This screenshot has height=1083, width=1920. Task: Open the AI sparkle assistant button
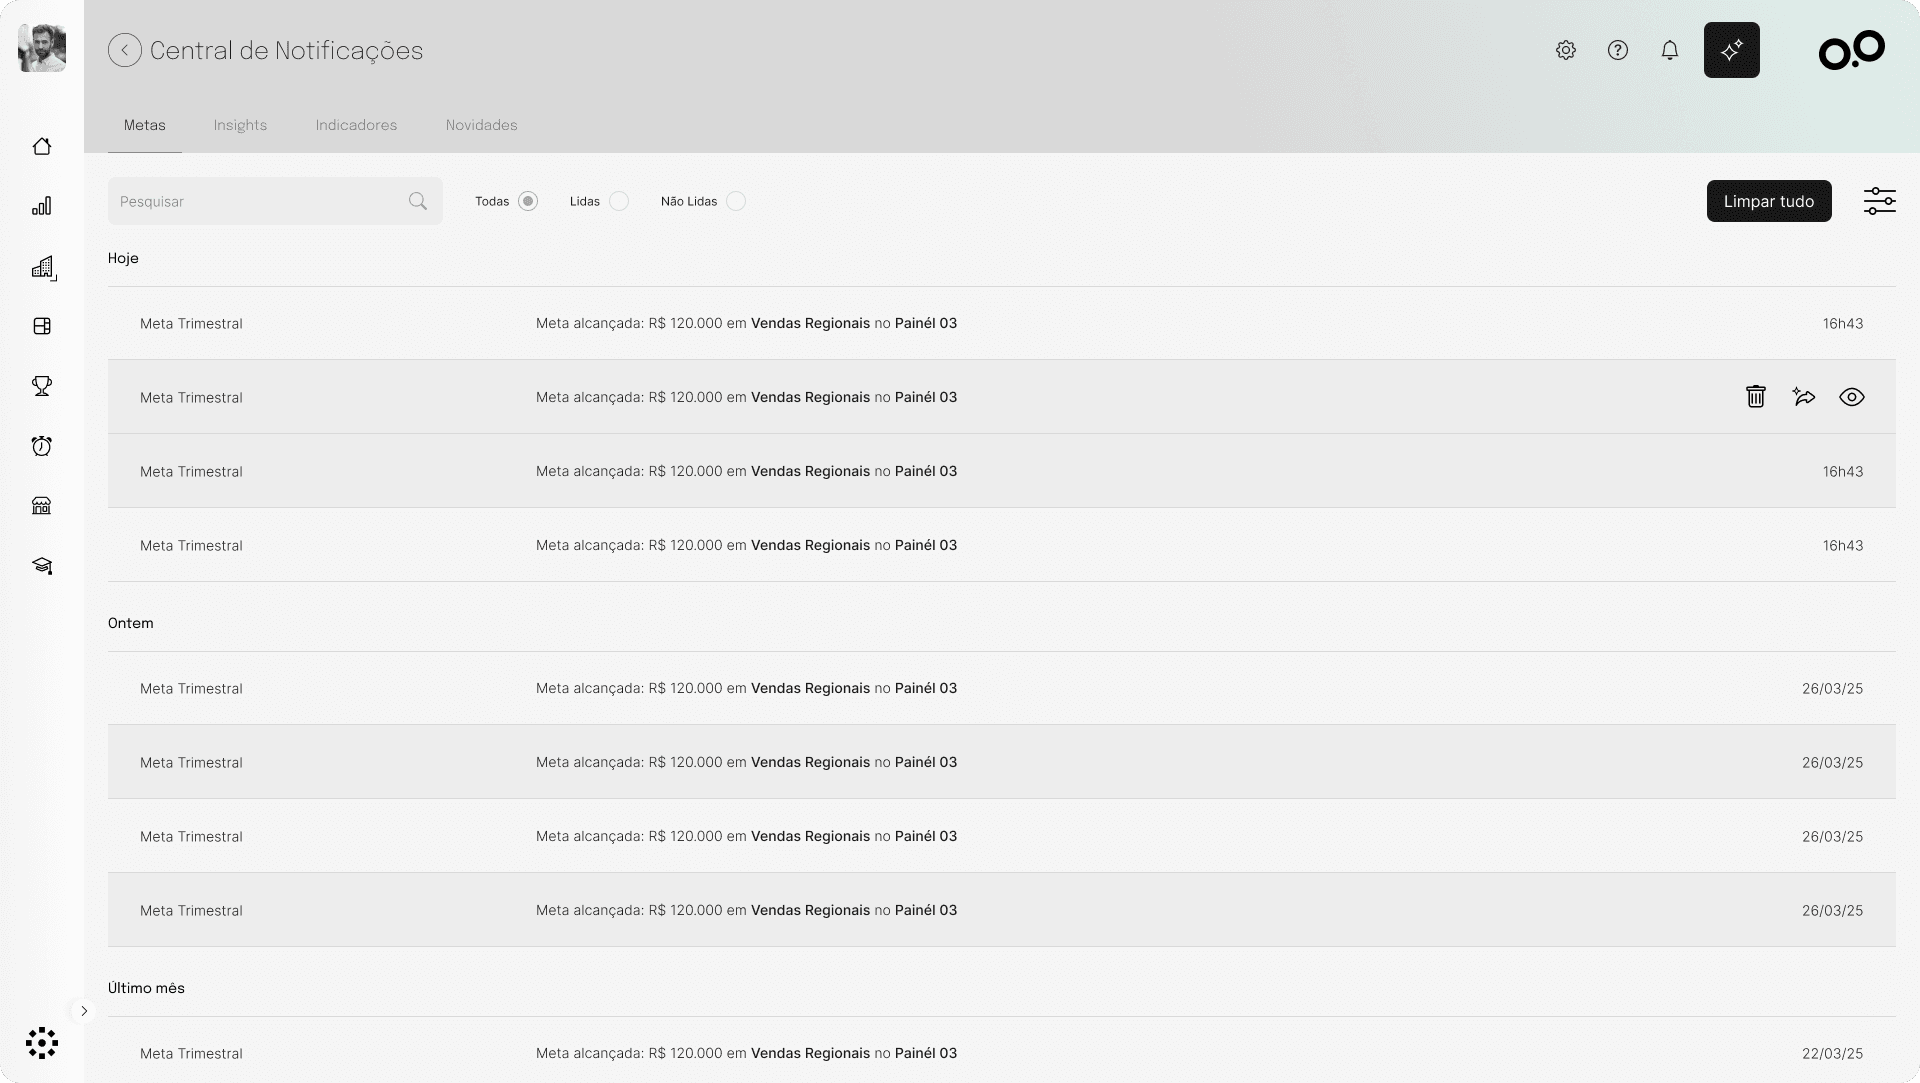[x=1732, y=50]
